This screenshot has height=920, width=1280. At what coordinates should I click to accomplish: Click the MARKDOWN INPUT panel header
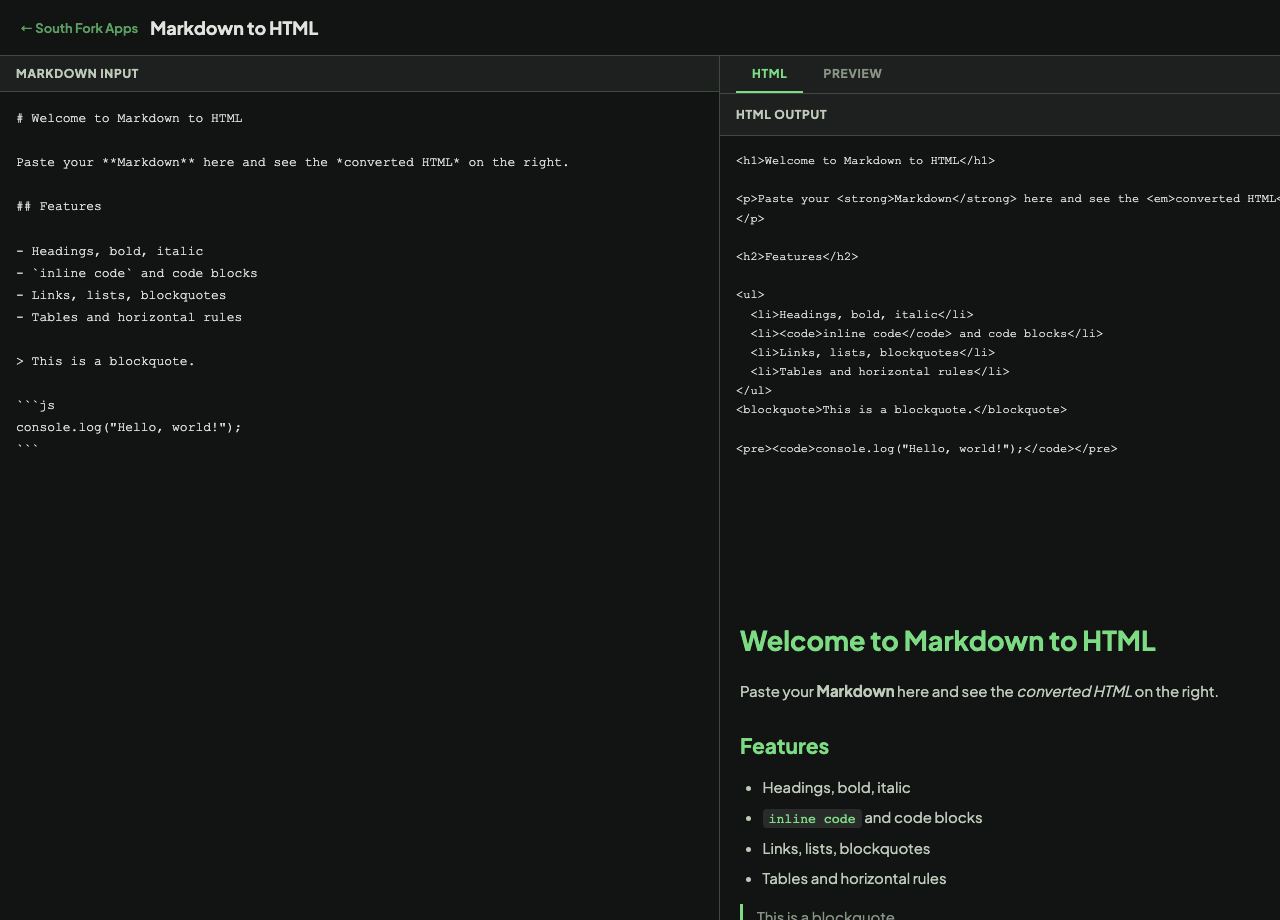coord(77,74)
